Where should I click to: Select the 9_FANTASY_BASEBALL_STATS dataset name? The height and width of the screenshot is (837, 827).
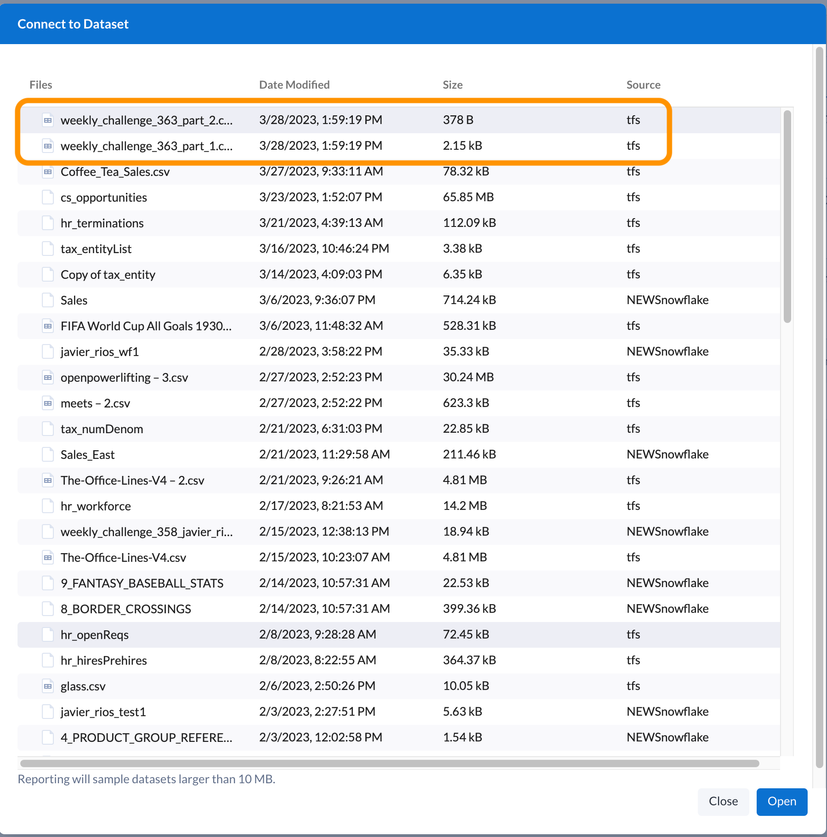[x=142, y=583]
